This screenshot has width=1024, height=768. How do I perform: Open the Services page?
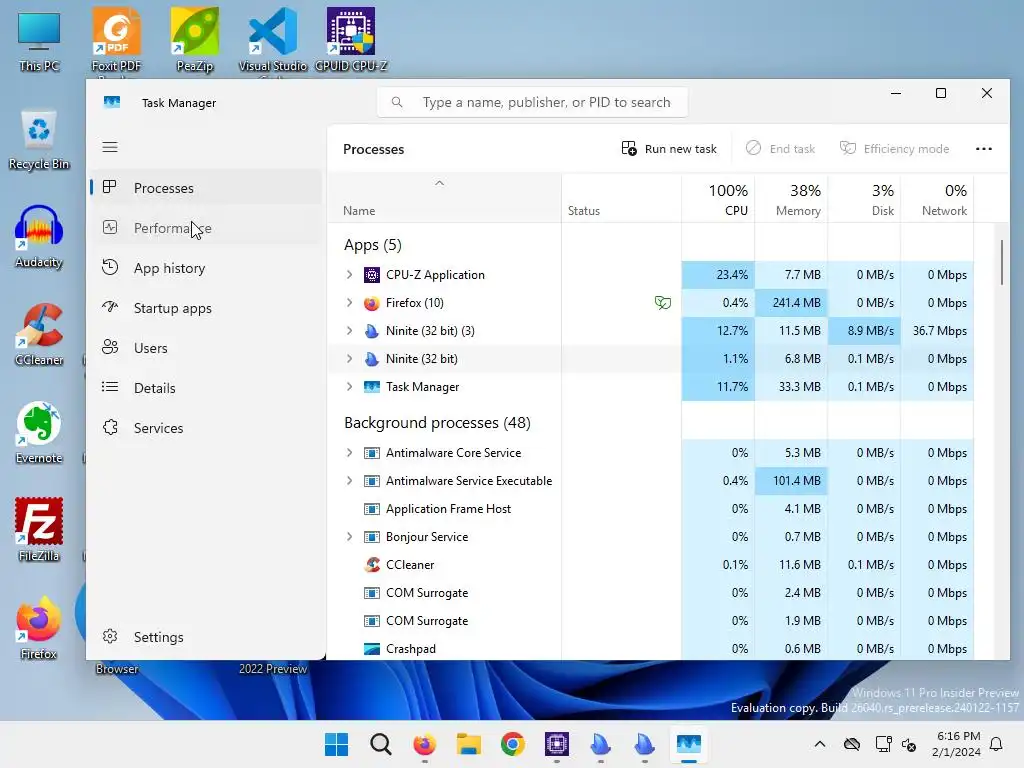tap(206, 428)
